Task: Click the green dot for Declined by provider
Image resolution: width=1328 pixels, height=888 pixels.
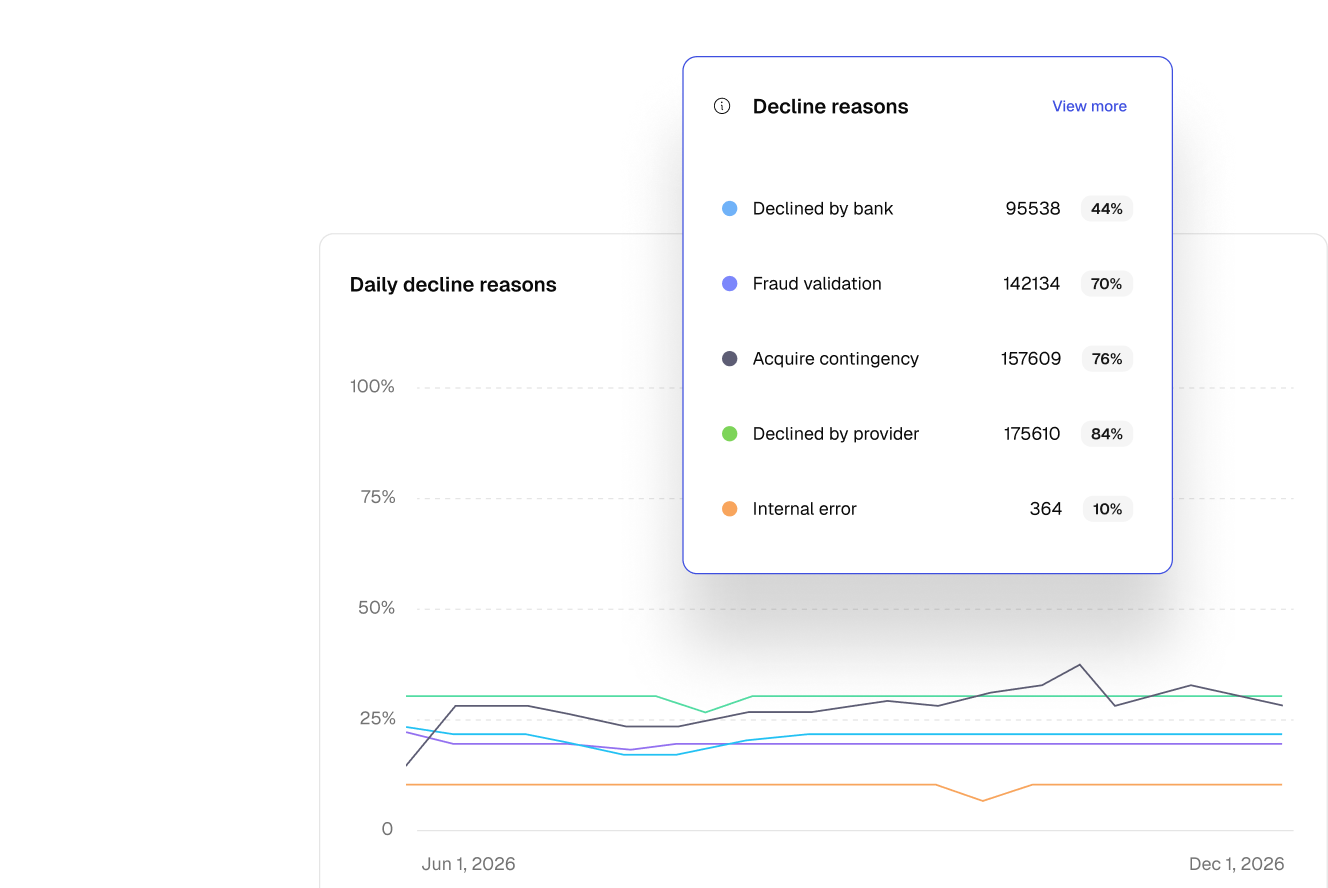Action: pos(730,434)
